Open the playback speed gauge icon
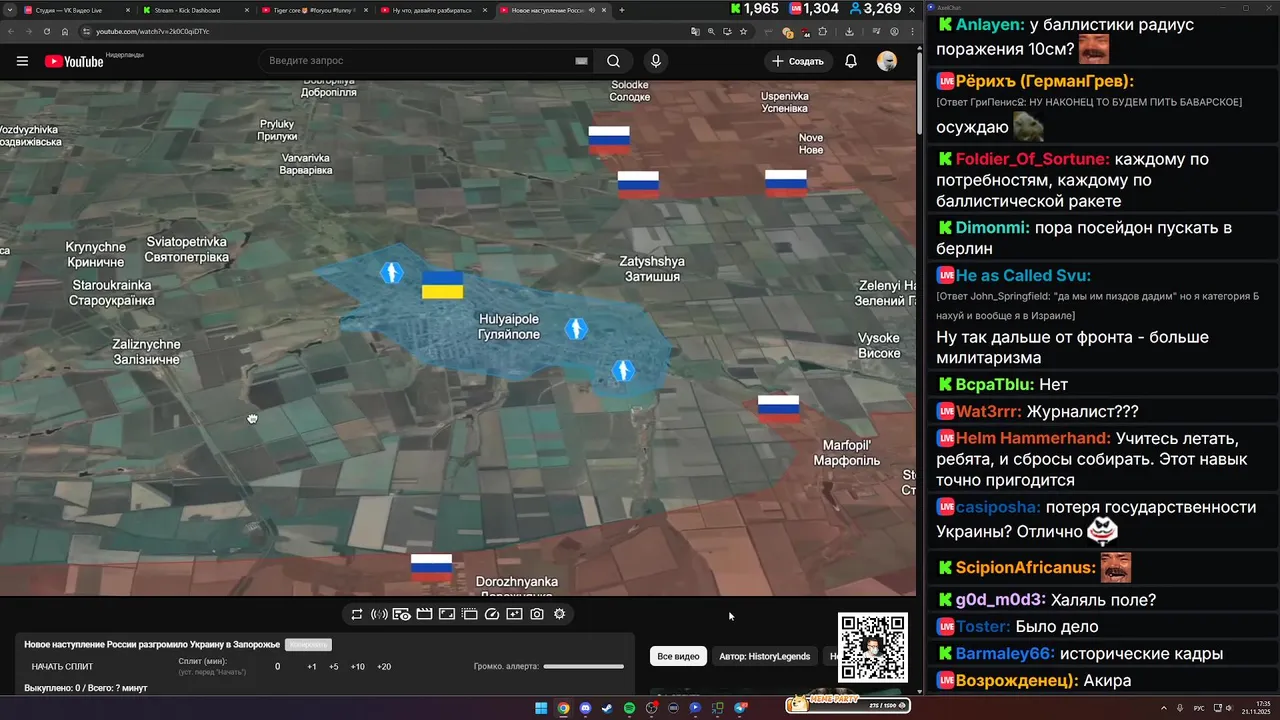 pyautogui.click(x=492, y=614)
